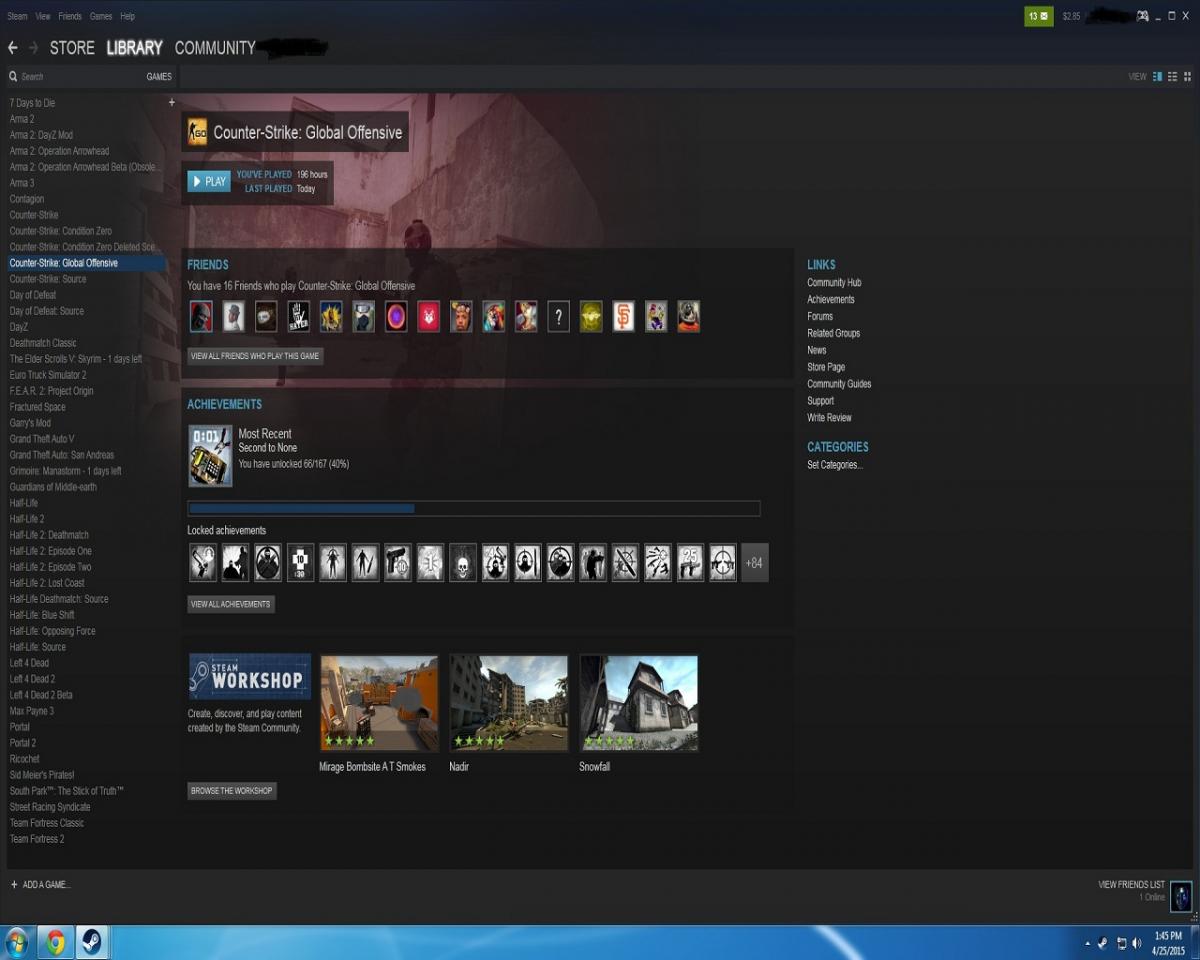
Task: Click VIEW ALL FRIENDS WHO PLAY THIS GAME
Action: point(255,356)
